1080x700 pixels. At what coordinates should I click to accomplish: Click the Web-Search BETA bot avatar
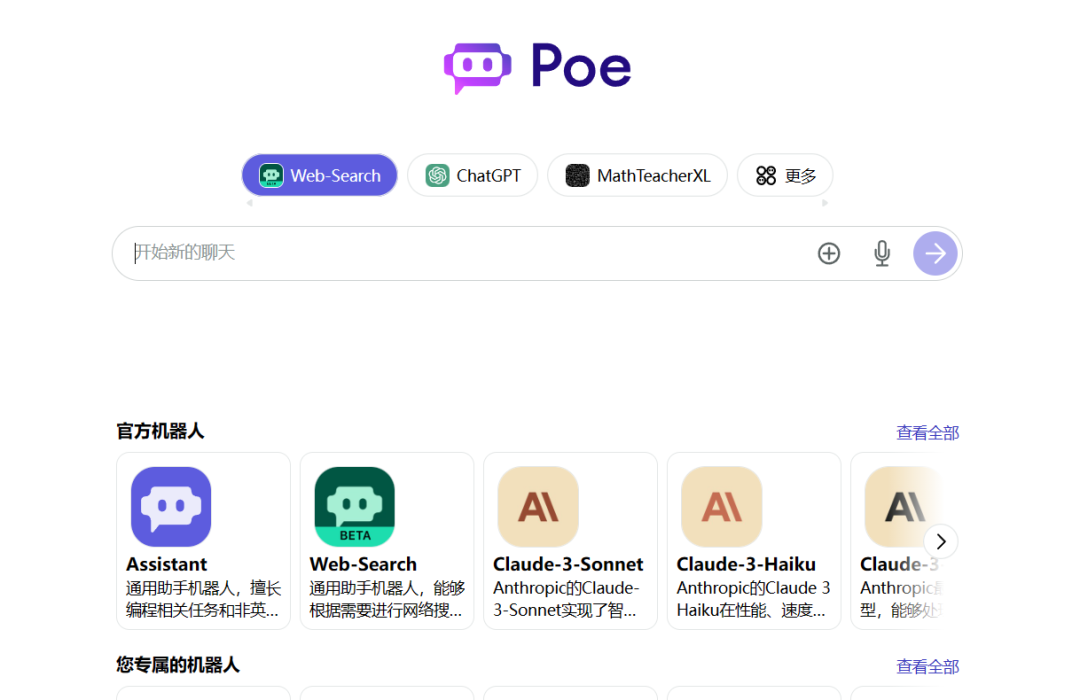(355, 506)
